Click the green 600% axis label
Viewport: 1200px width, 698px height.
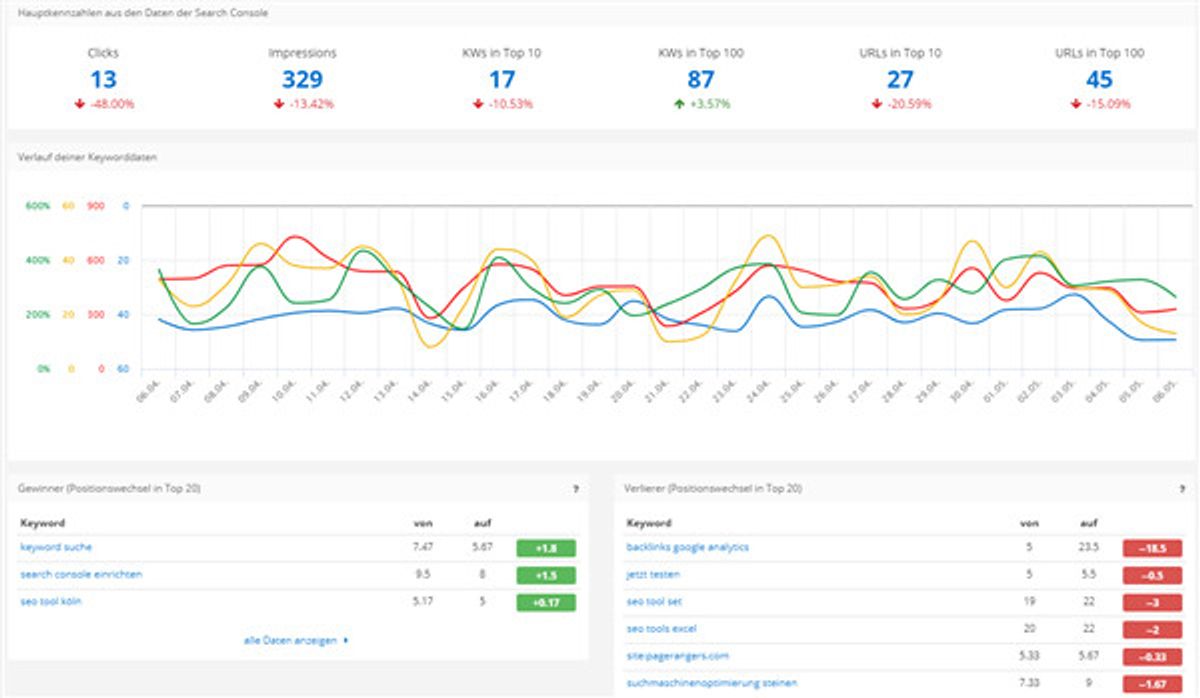point(37,206)
